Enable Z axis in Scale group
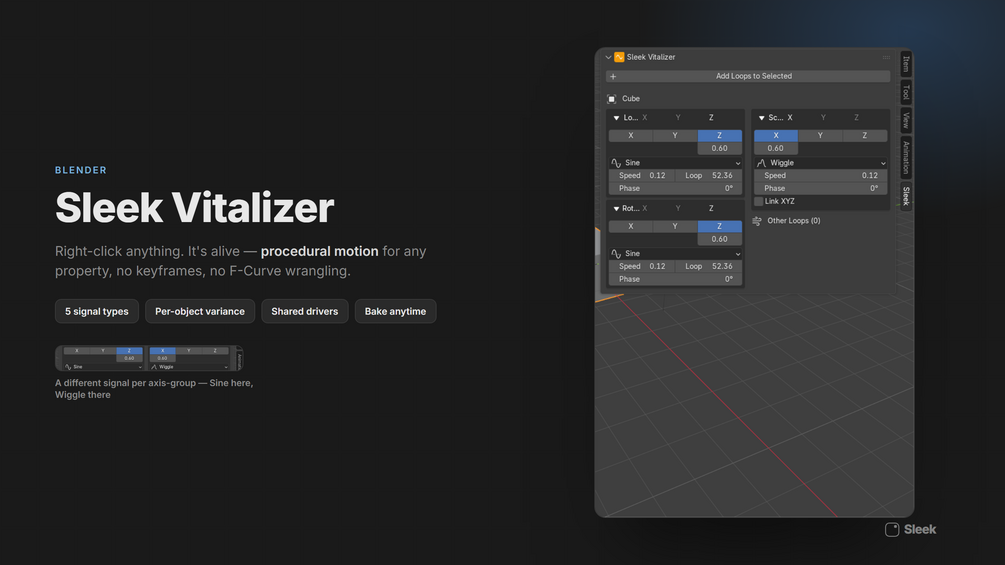This screenshot has width=1005, height=565. [x=864, y=136]
